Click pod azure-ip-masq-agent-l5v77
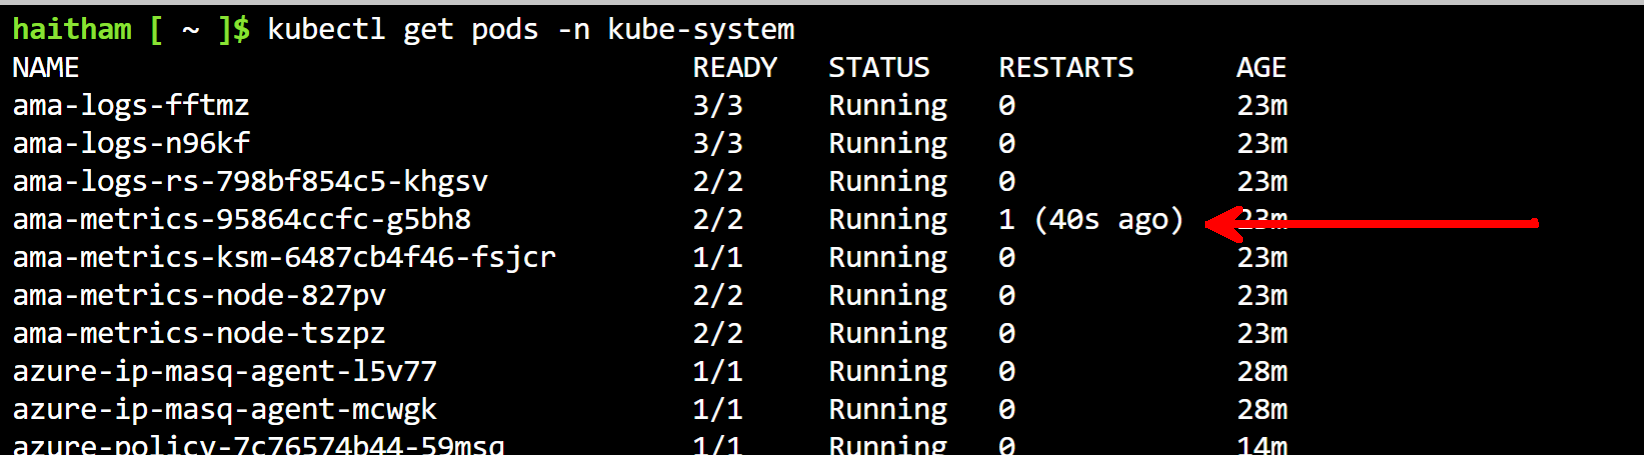The width and height of the screenshot is (1644, 455). pyautogui.click(x=224, y=372)
